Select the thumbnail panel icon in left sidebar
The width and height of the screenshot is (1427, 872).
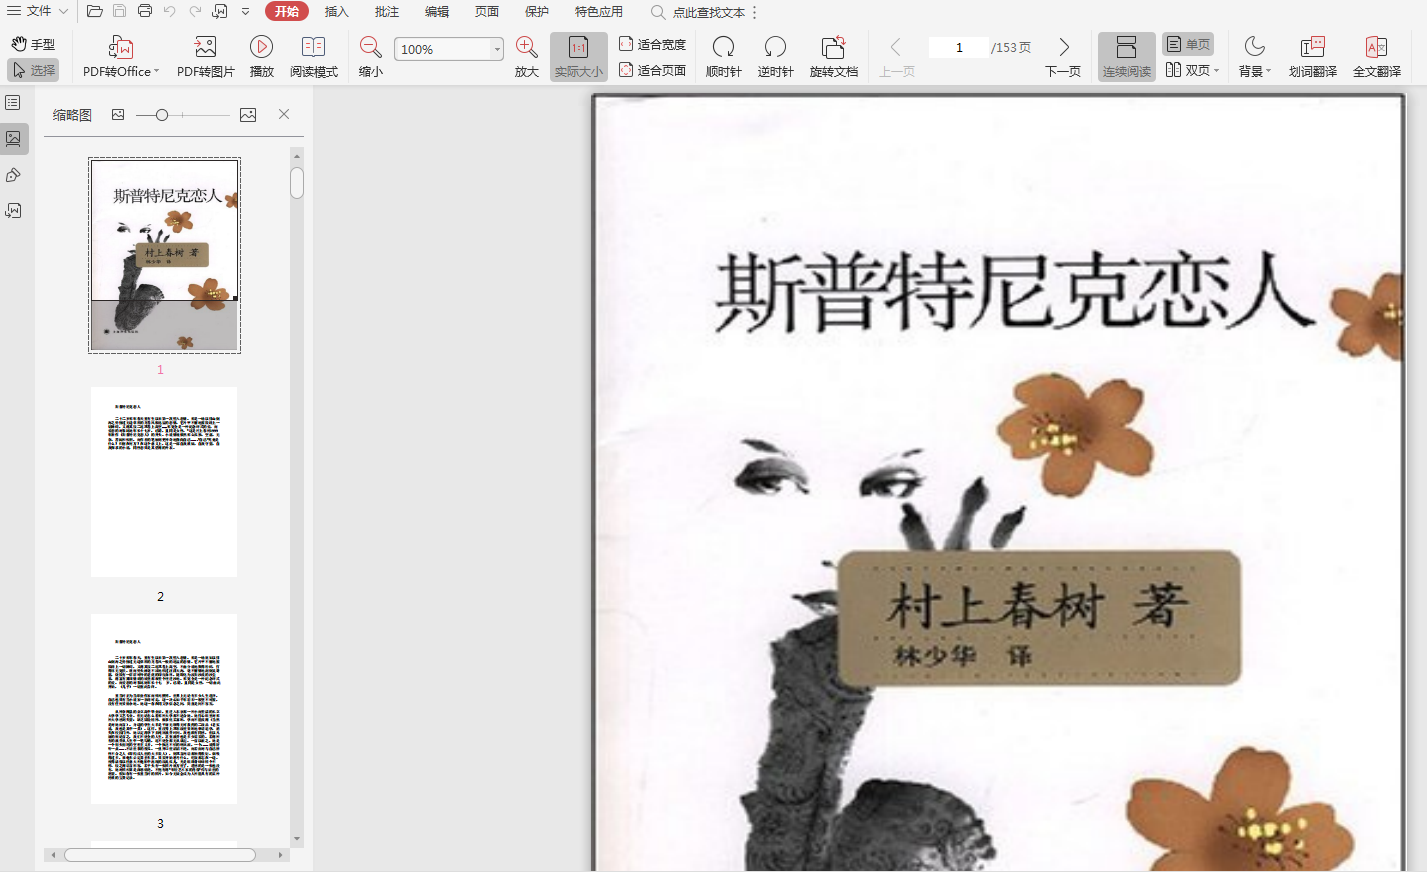(13, 139)
